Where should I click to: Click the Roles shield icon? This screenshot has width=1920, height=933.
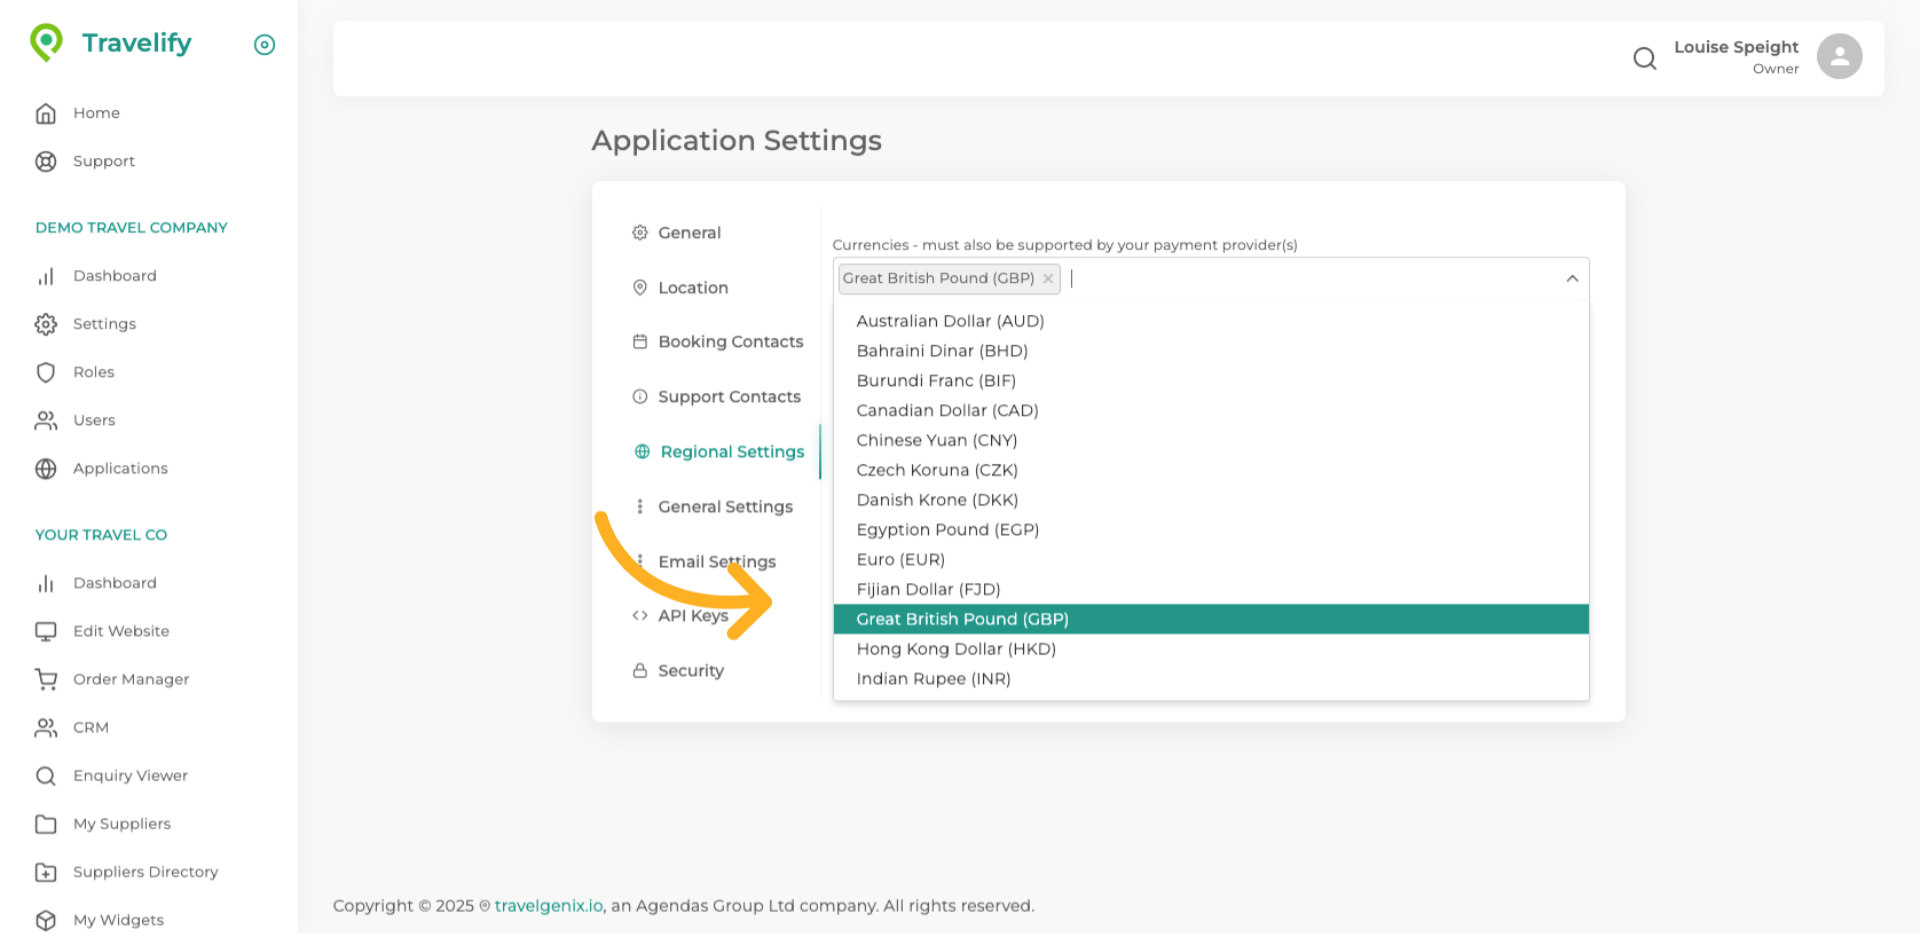pyautogui.click(x=46, y=372)
